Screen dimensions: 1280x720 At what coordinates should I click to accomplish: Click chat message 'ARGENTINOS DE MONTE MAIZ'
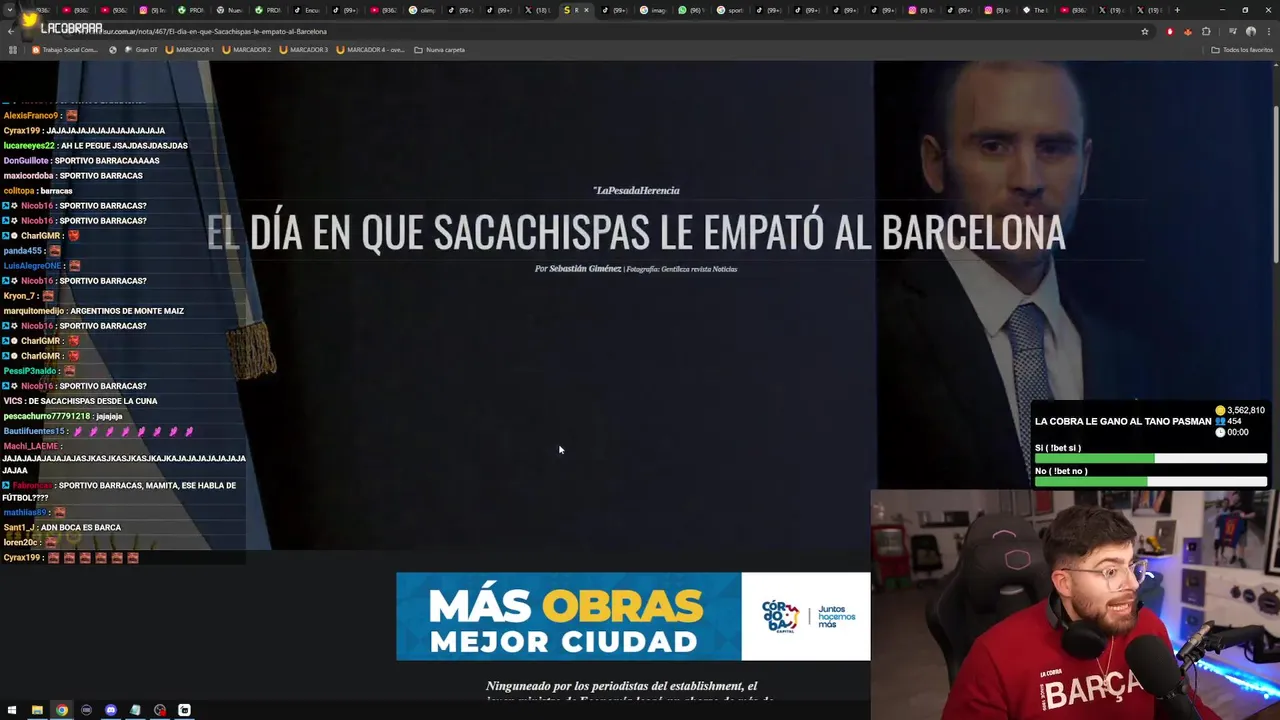point(127,311)
